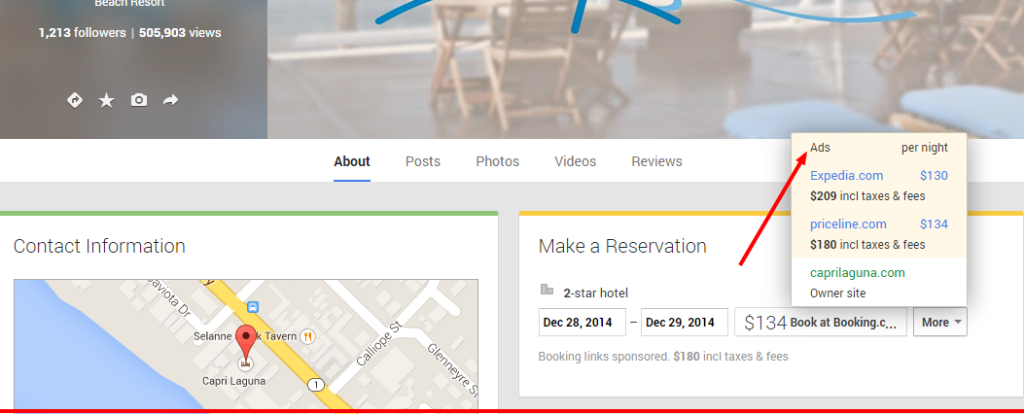The image size is (1024, 414).
Task: Open the Videos tab
Action: pos(575,161)
